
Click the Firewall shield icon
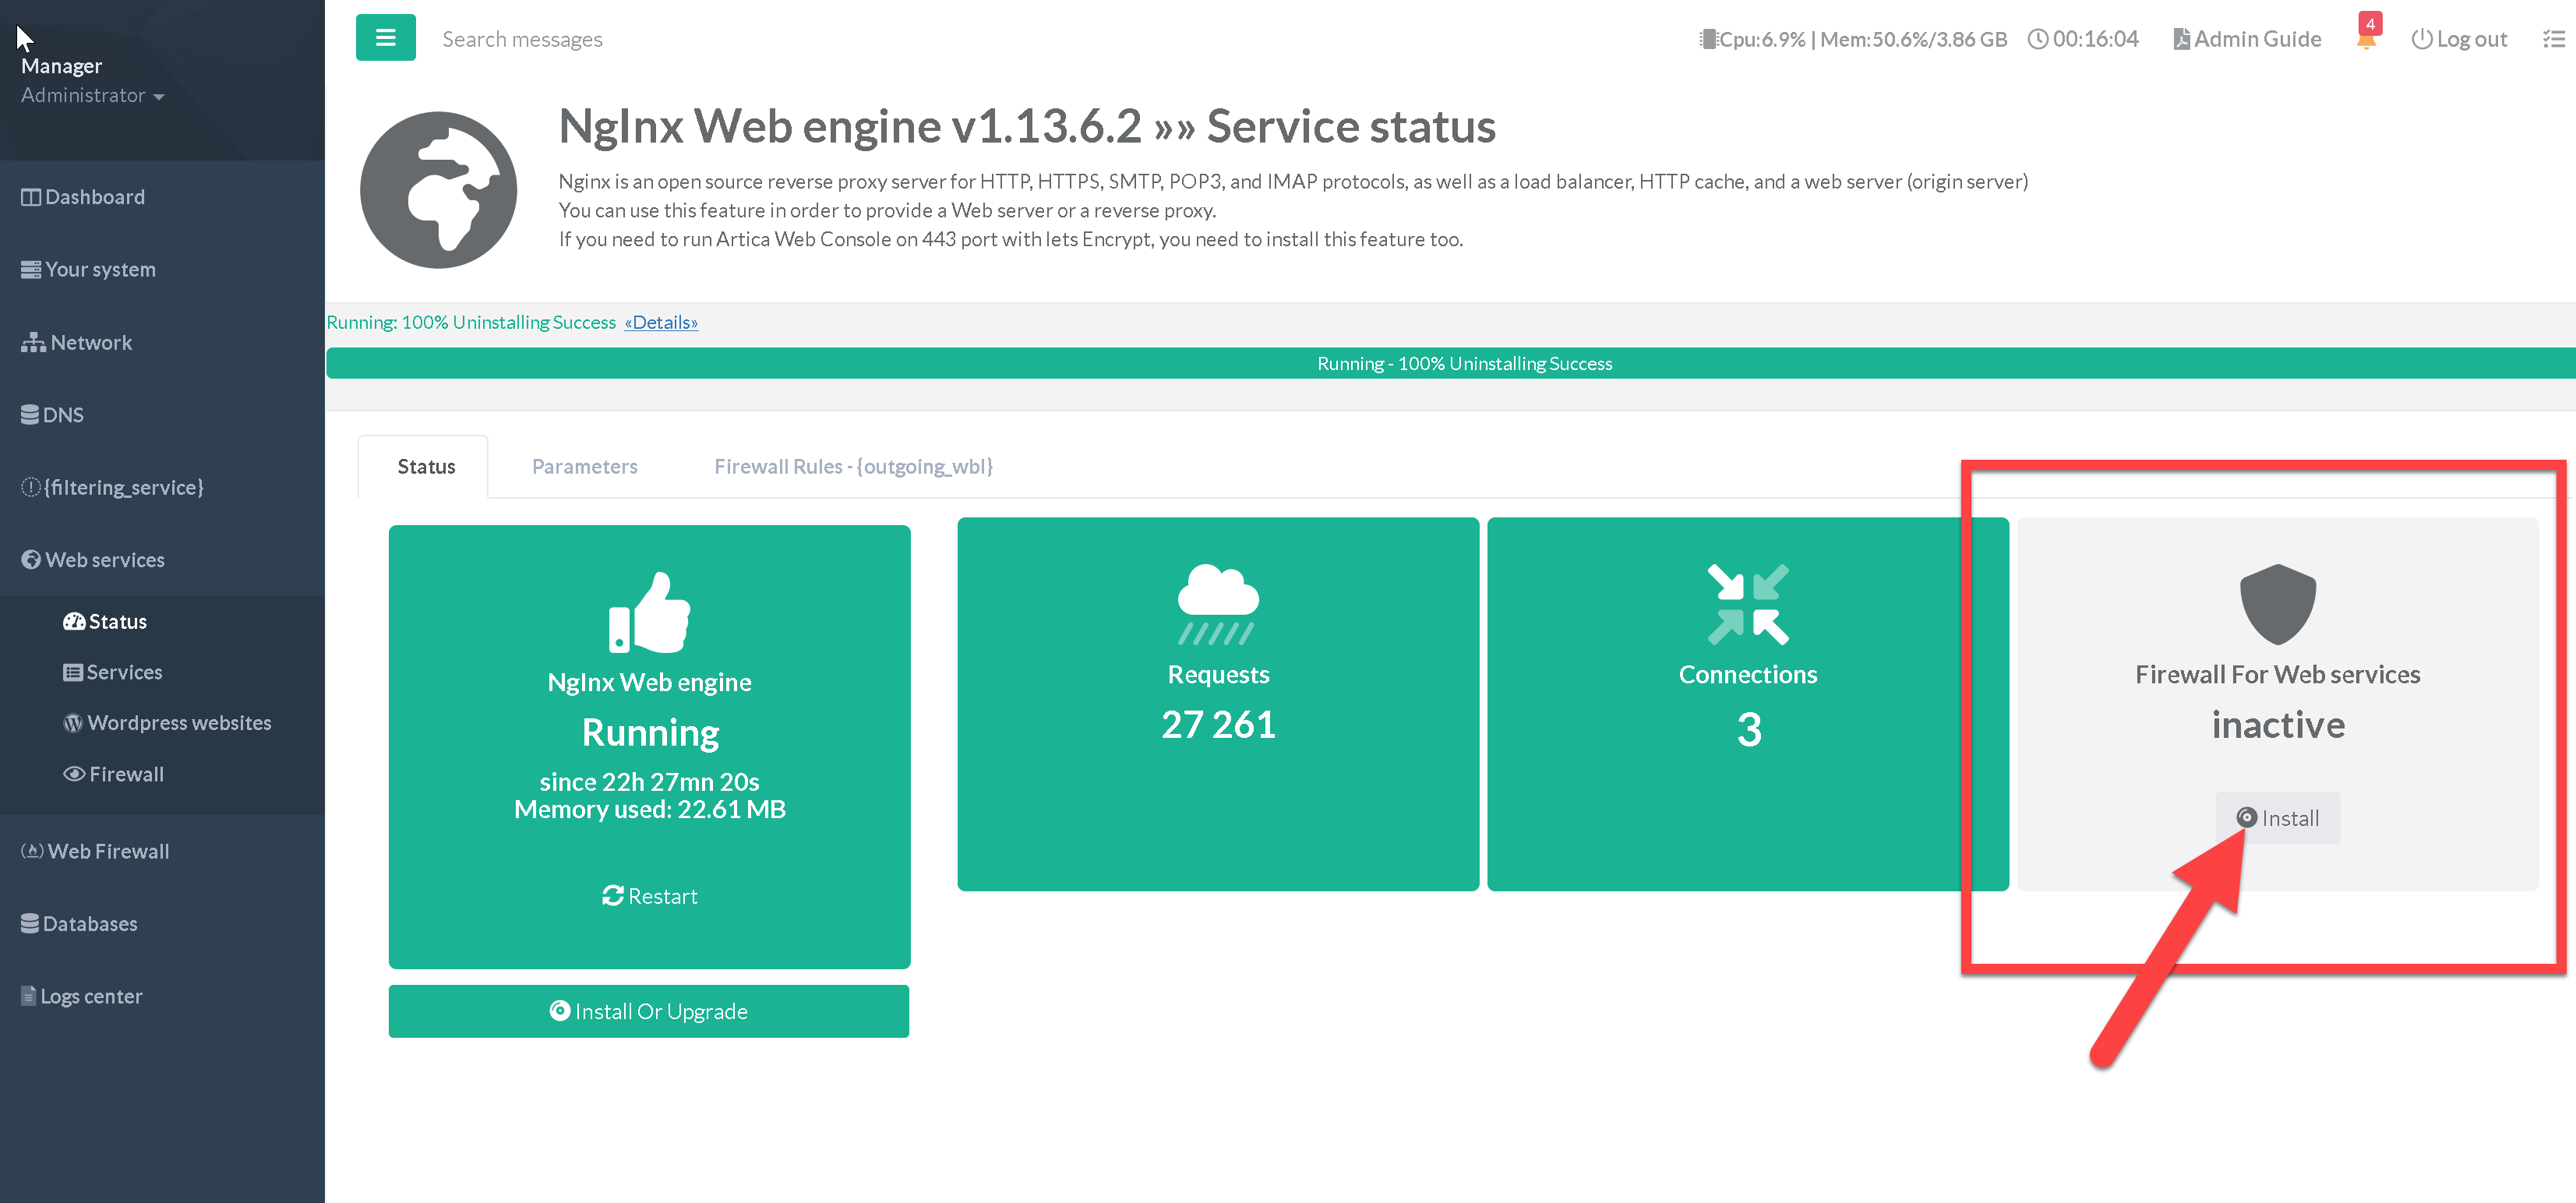click(2277, 604)
